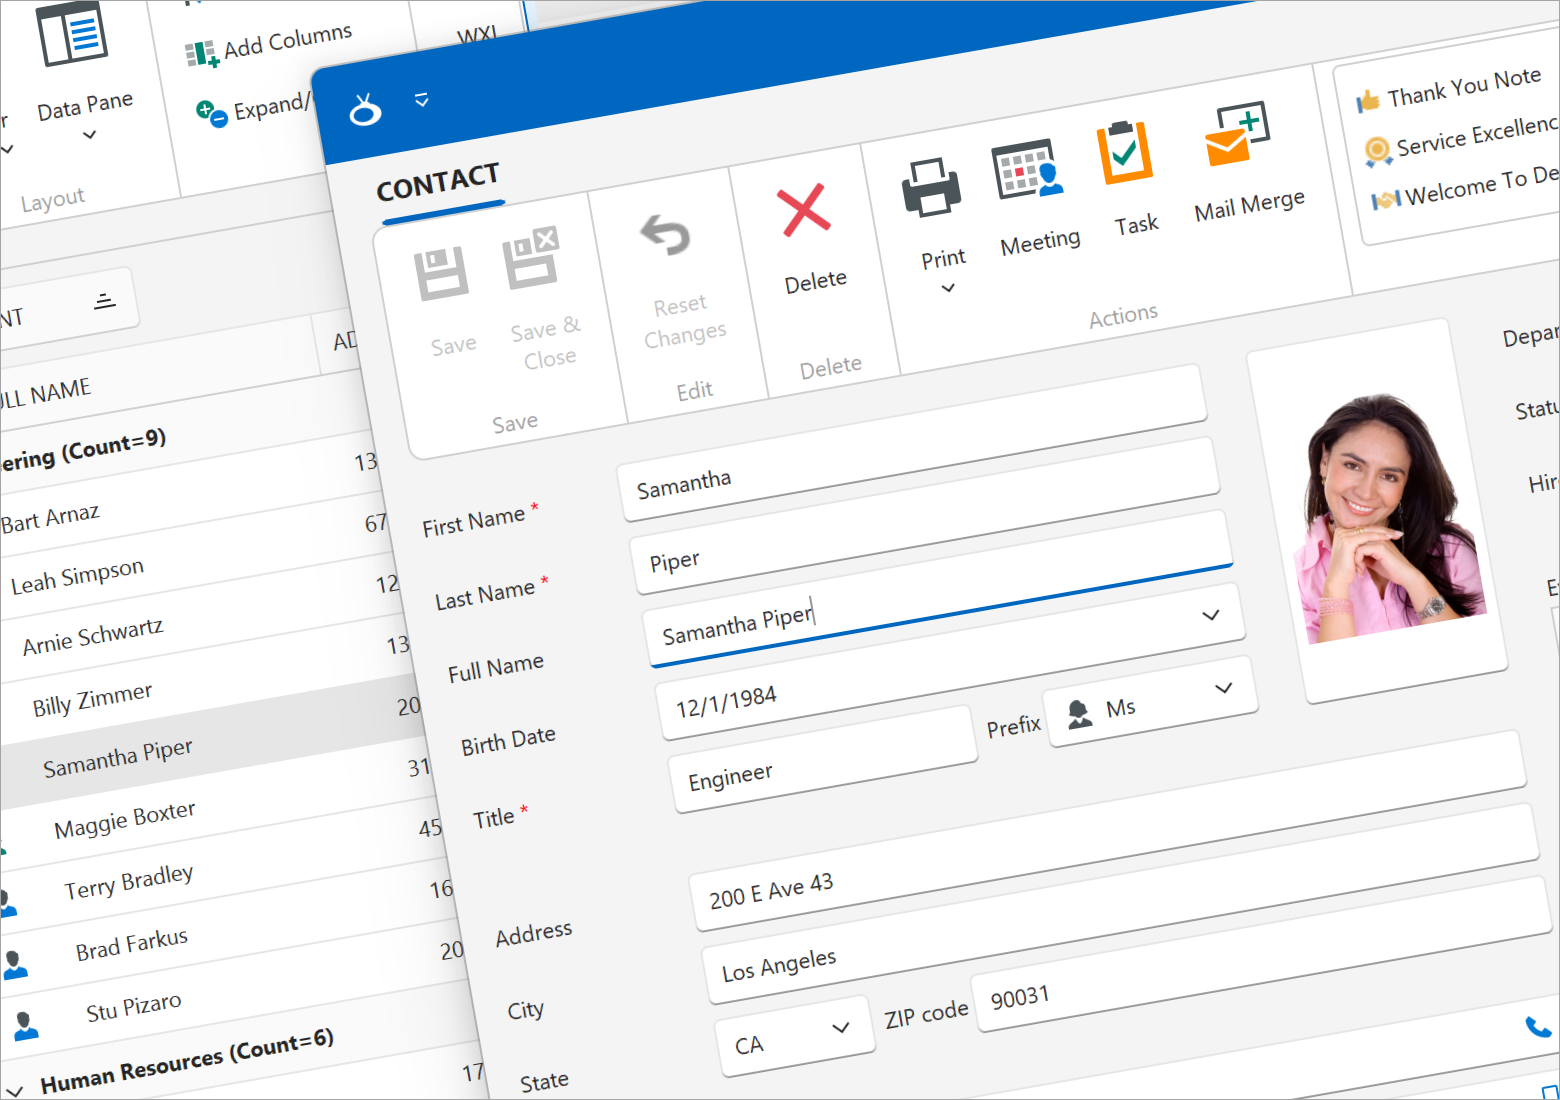This screenshot has height=1100, width=1560.
Task: Open the Prefix Ms dropdown arrow
Action: click(1224, 688)
